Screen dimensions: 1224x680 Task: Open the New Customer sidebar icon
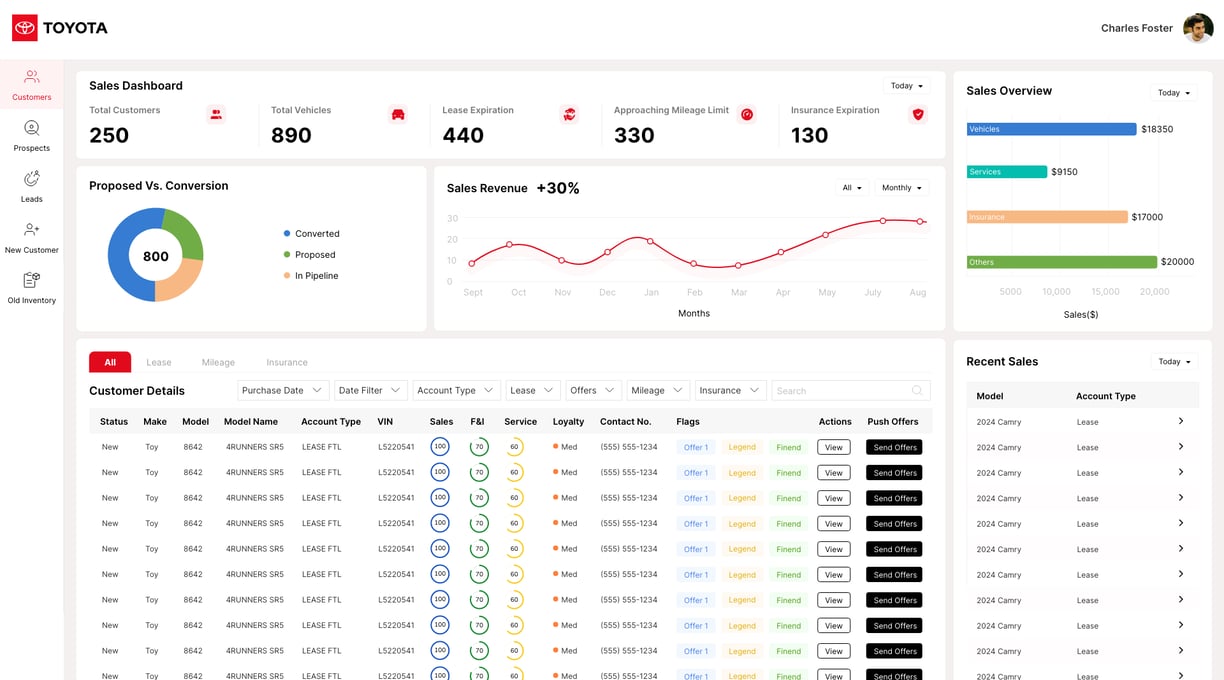point(31,230)
